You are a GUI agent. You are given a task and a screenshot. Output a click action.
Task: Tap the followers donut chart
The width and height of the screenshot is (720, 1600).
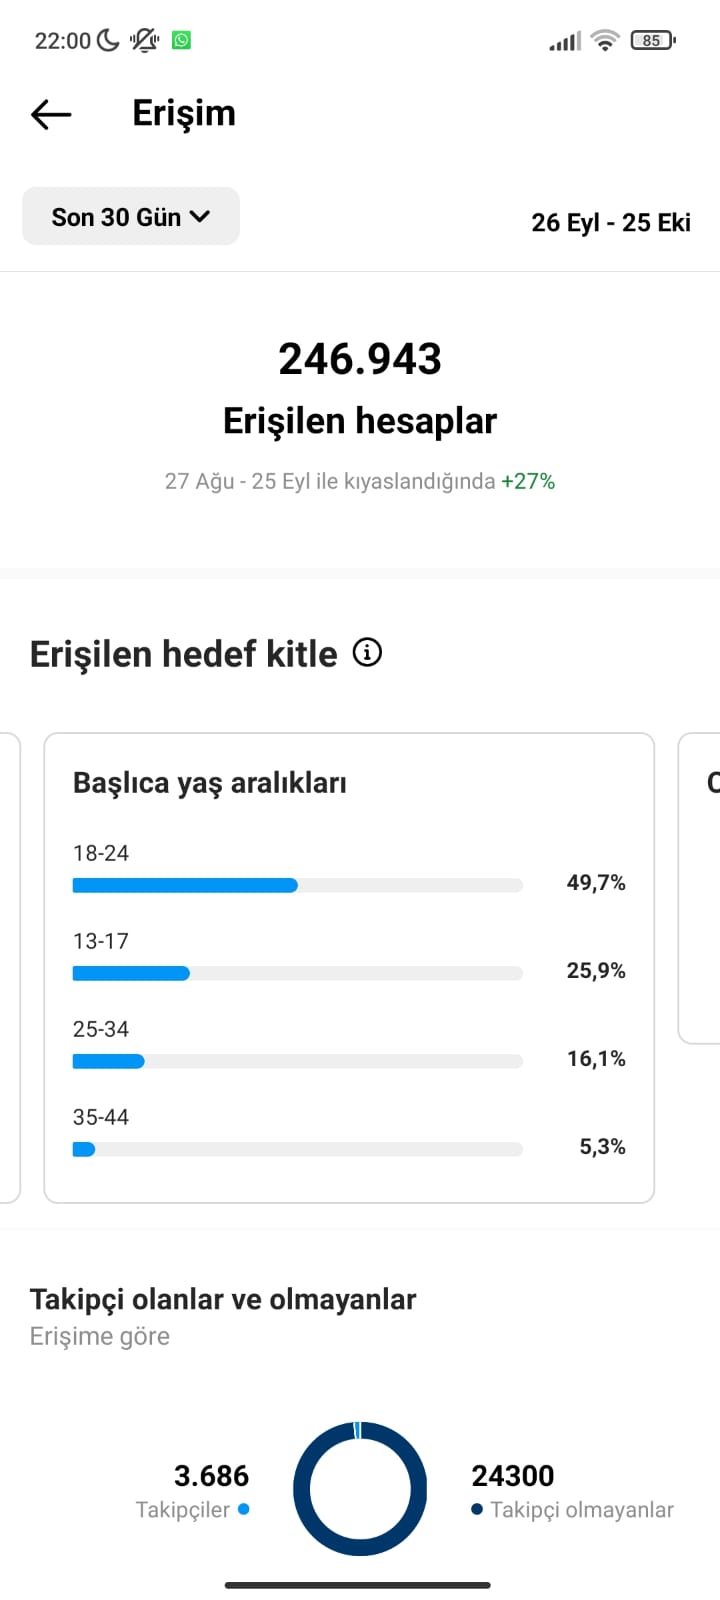tap(360, 1489)
